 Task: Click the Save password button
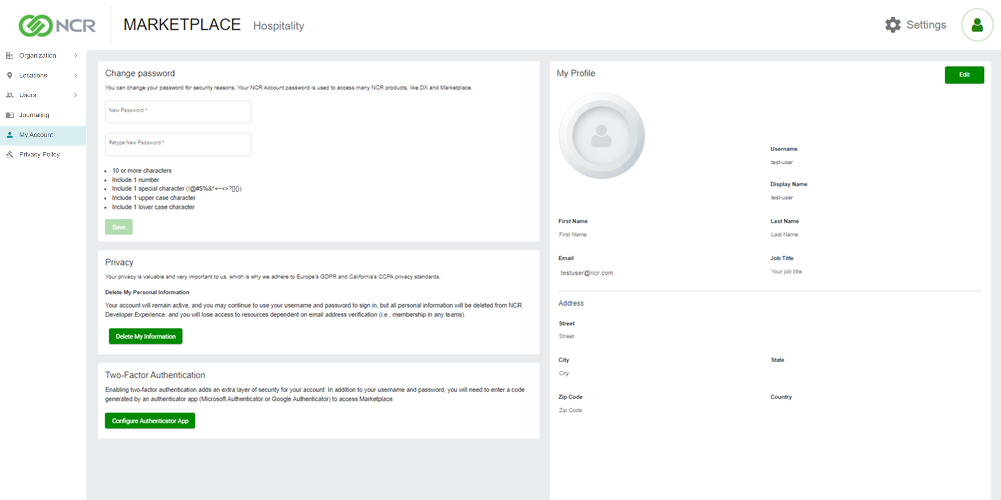(119, 227)
